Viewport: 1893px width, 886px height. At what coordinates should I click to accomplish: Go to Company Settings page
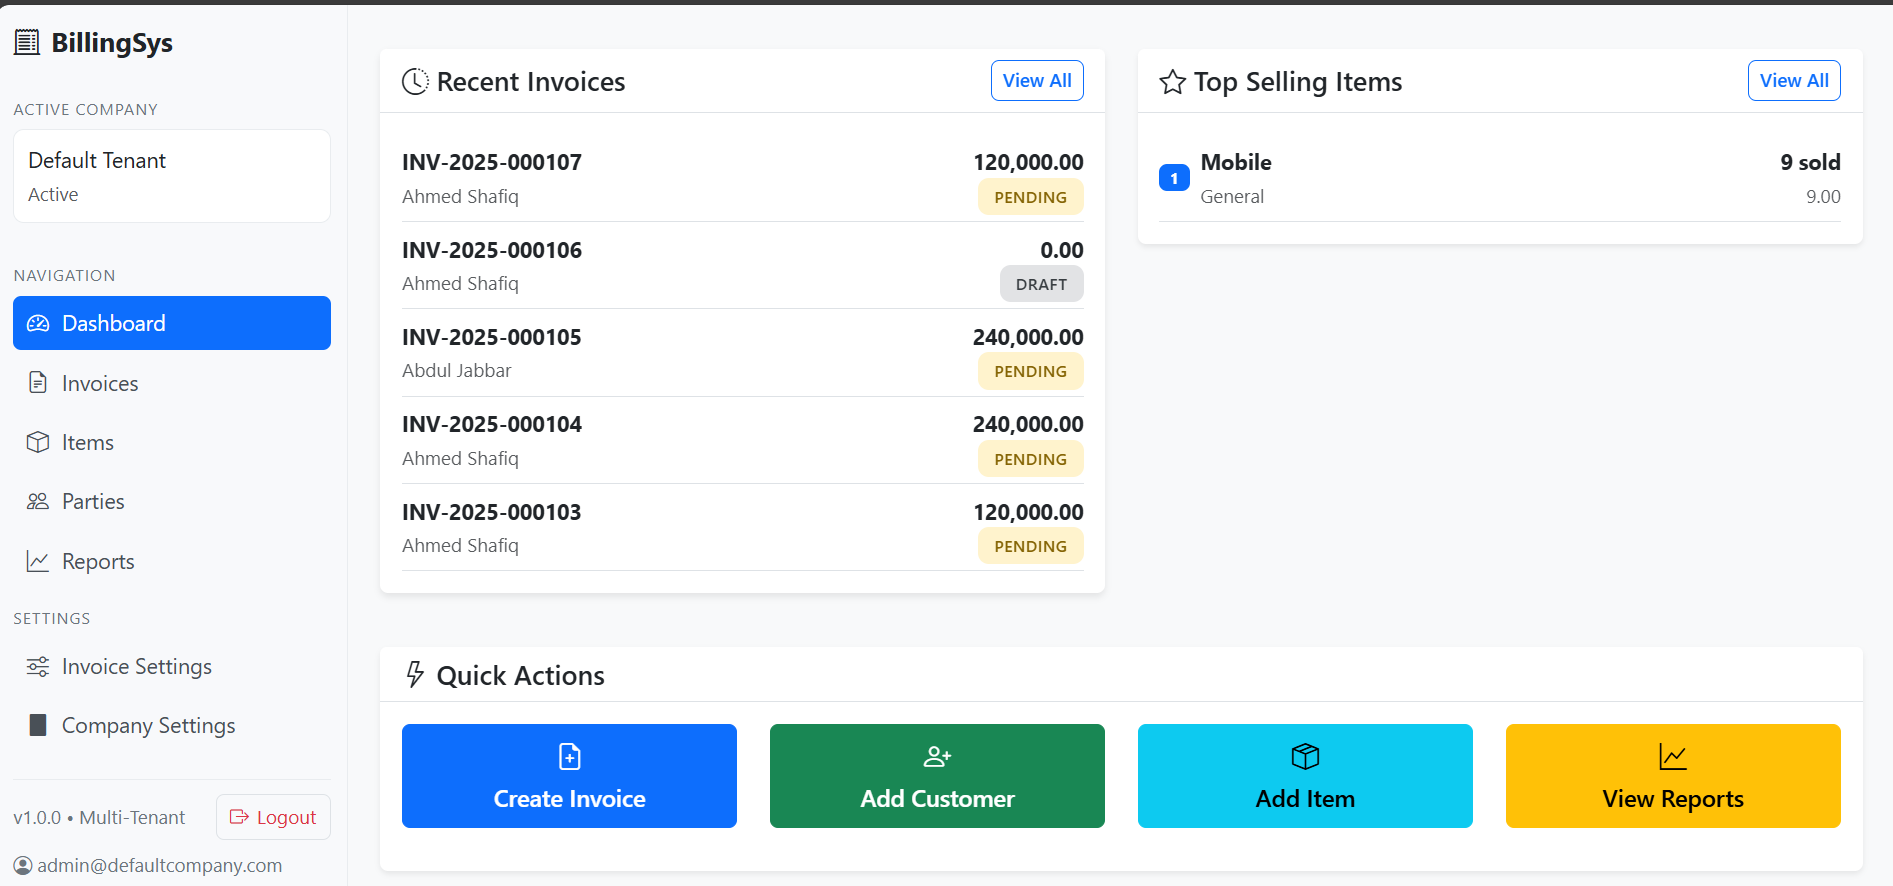(148, 725)
